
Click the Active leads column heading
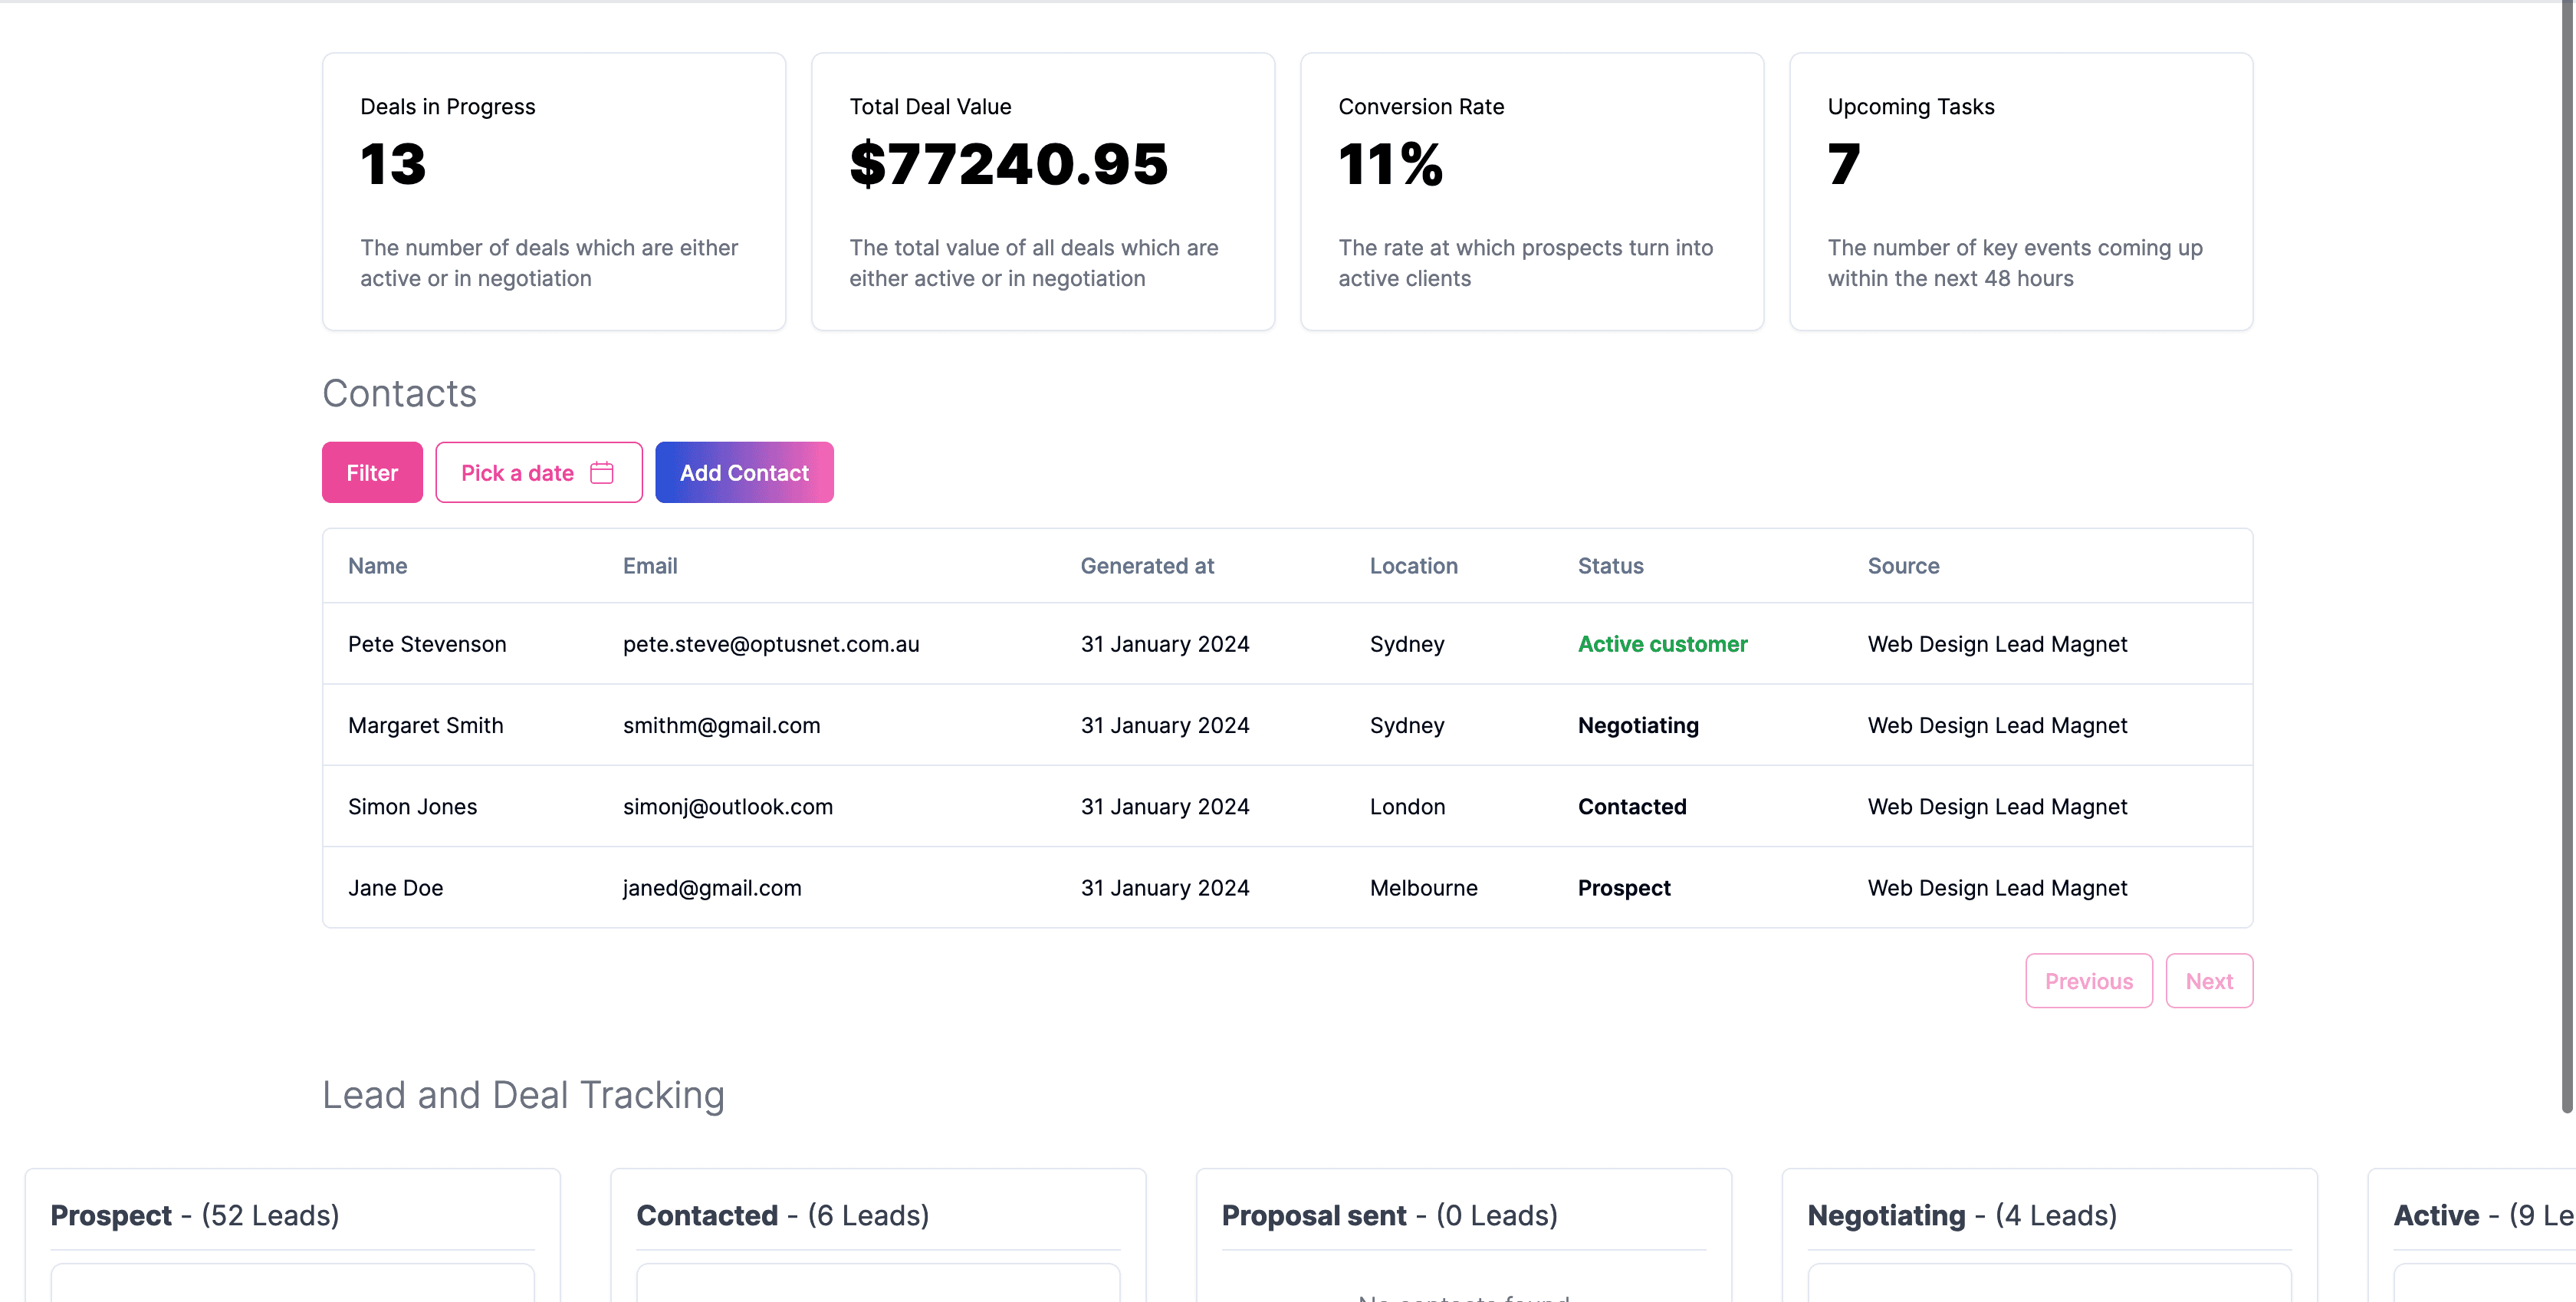tap(2484, 1215)
